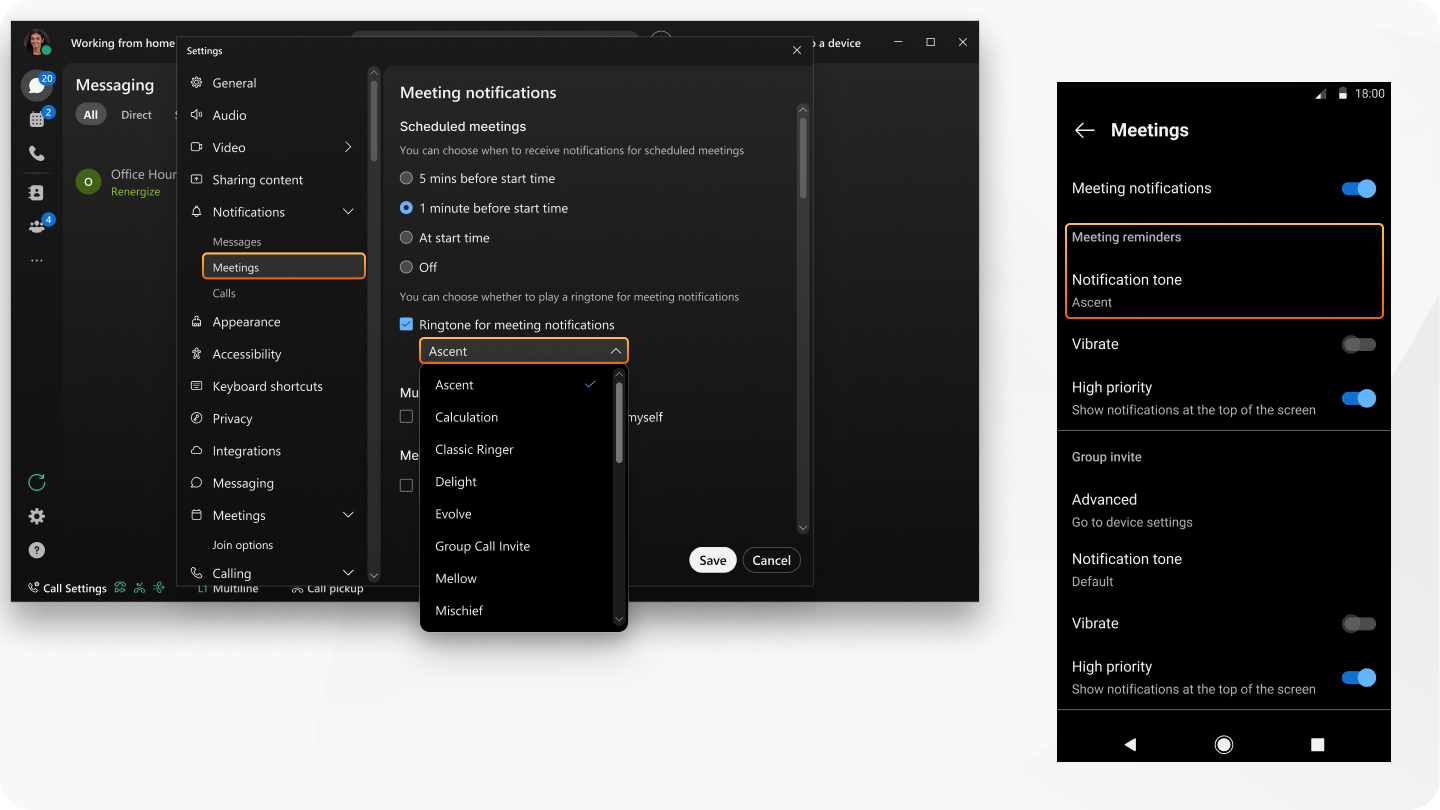Toggle mobile Meeting notifications switch

1359,188
